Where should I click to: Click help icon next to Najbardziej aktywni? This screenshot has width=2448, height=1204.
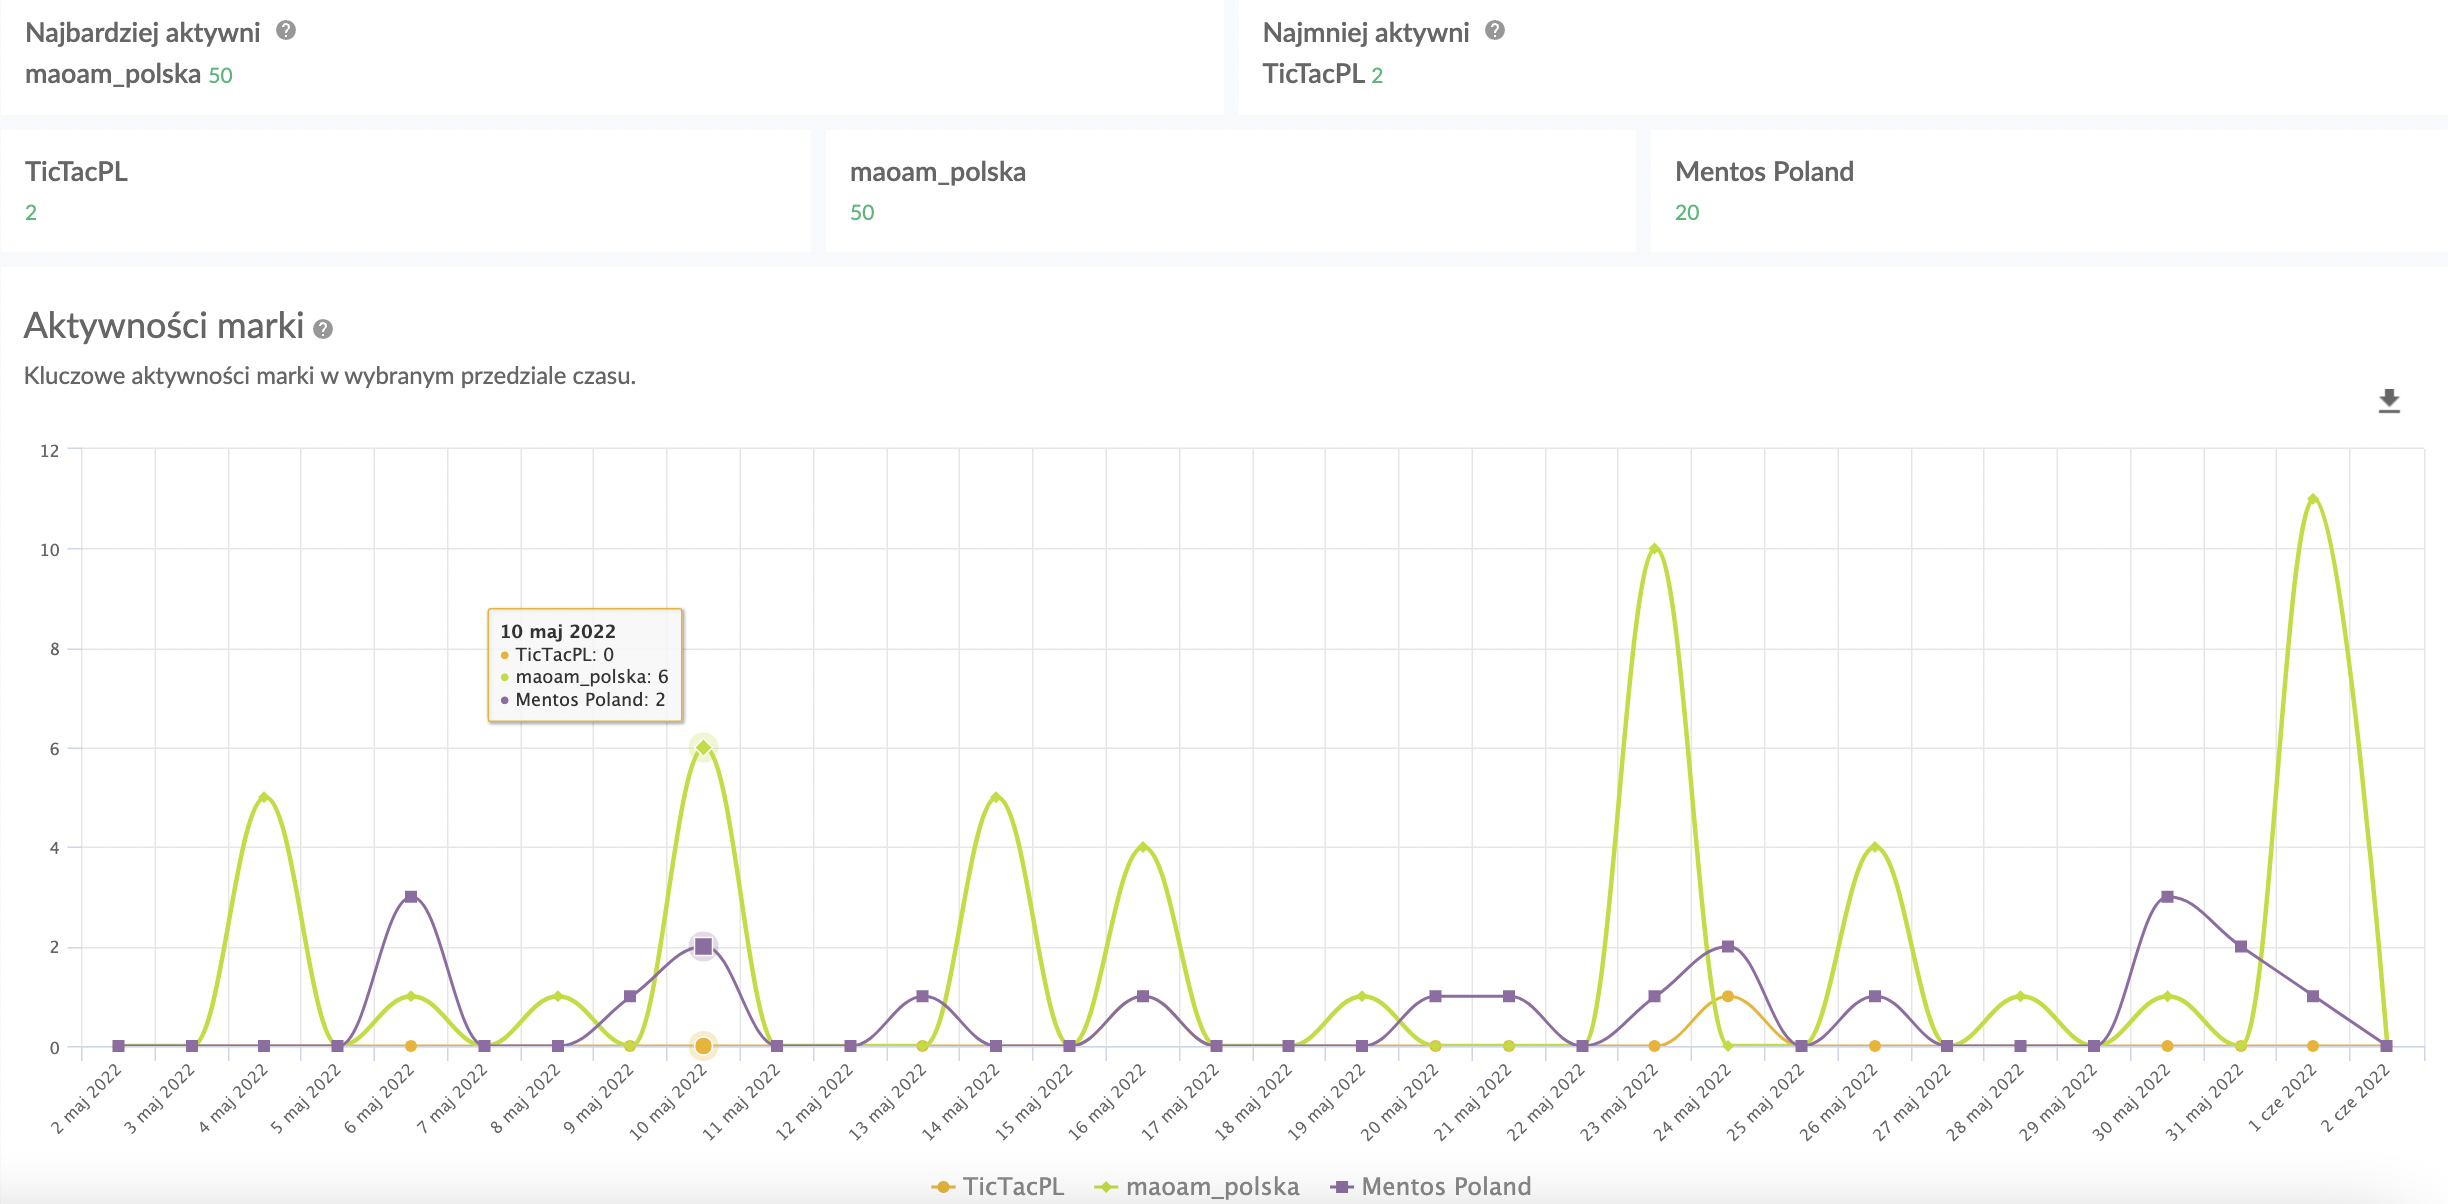286,30
